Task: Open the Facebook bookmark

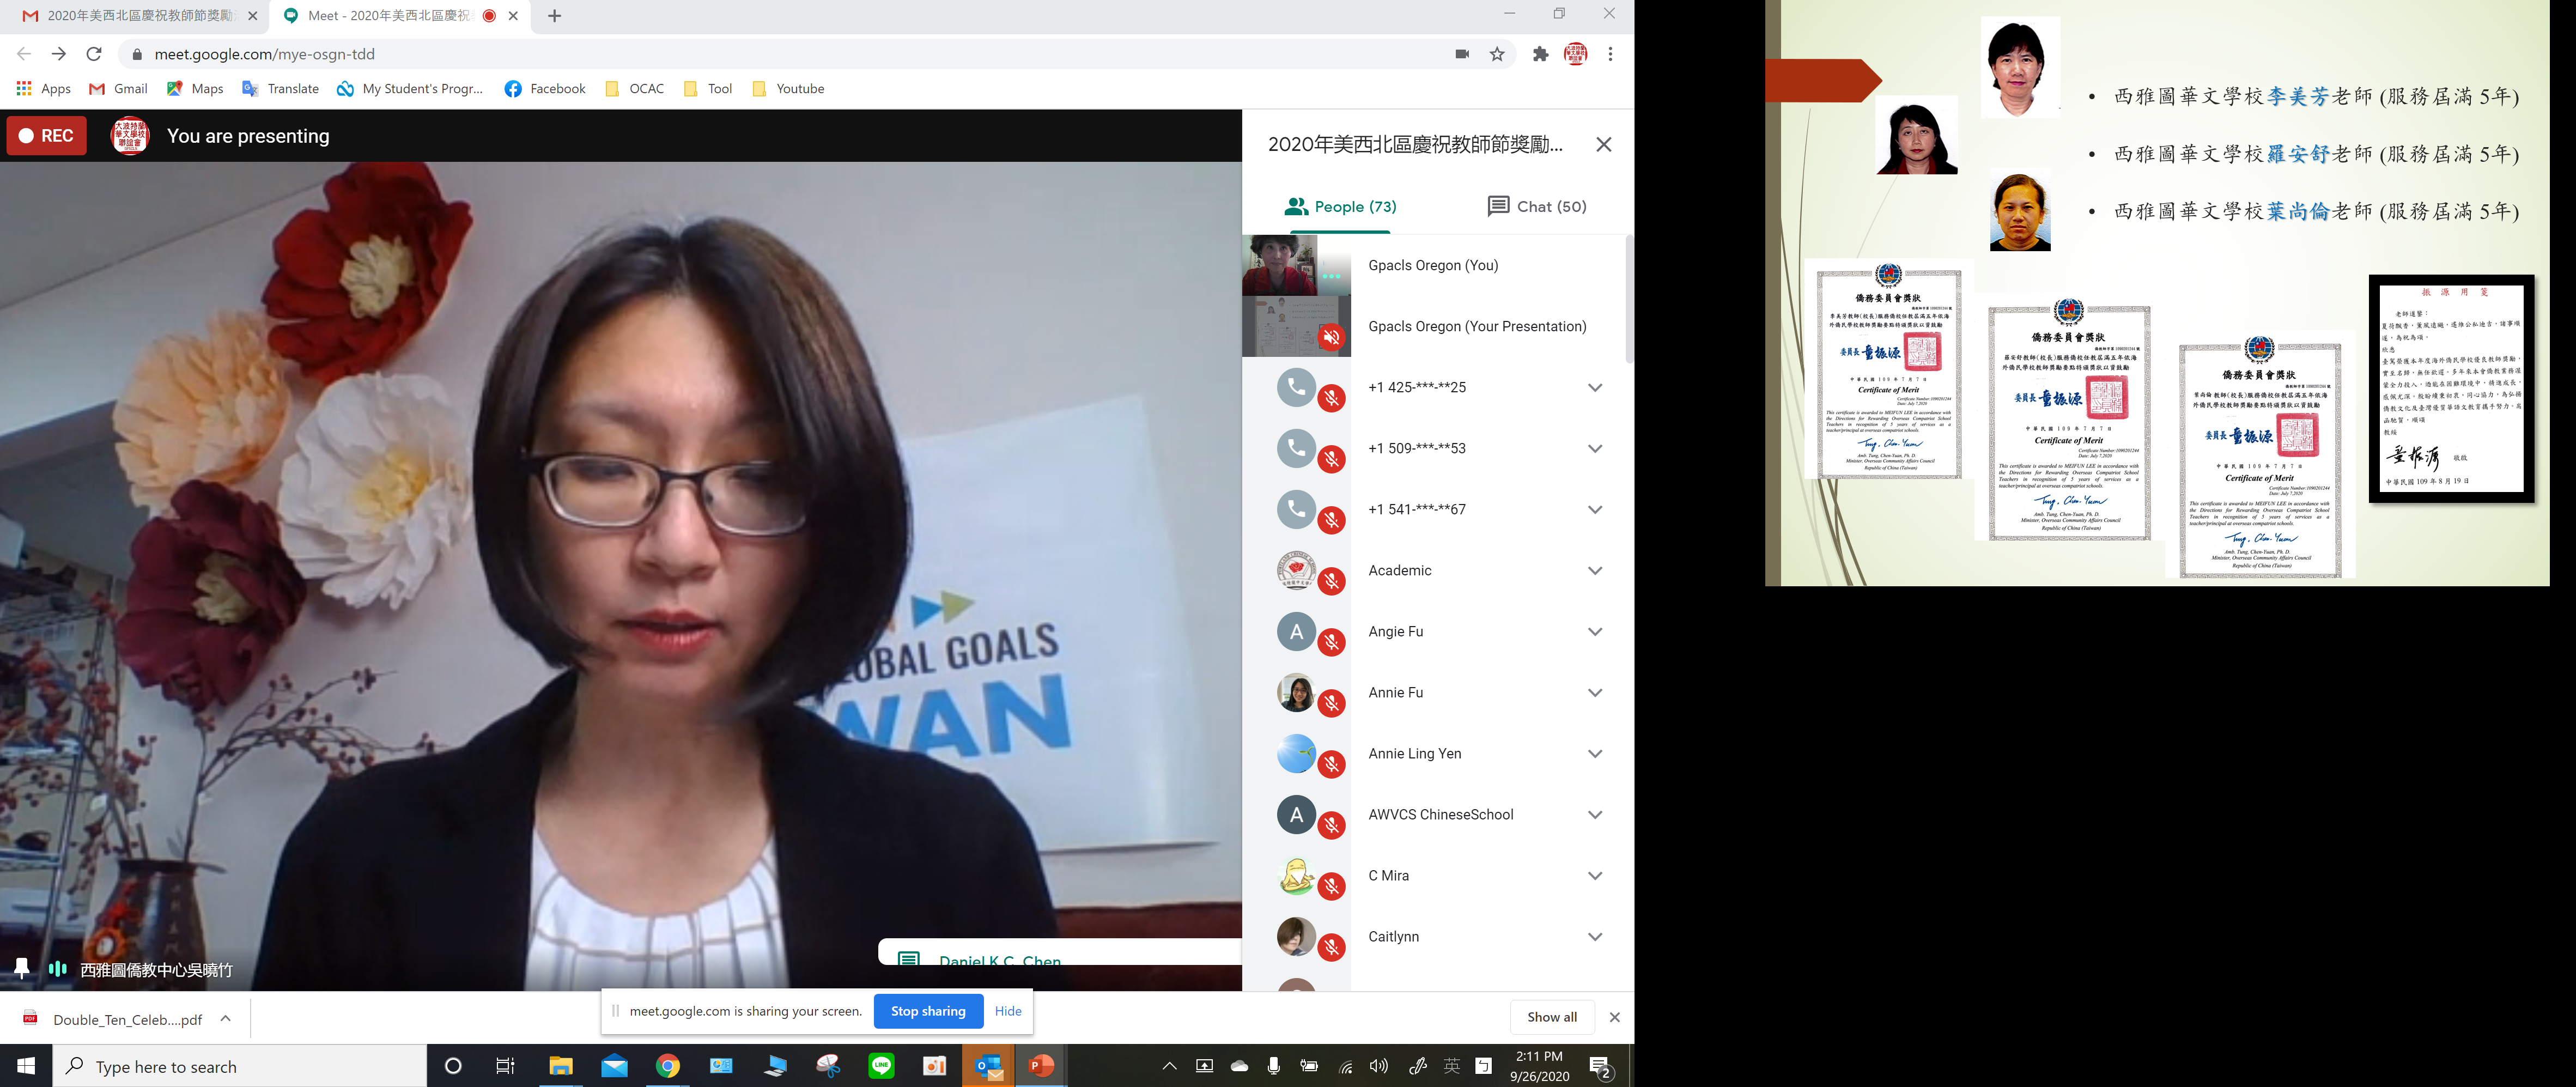Action: point(545,88)
